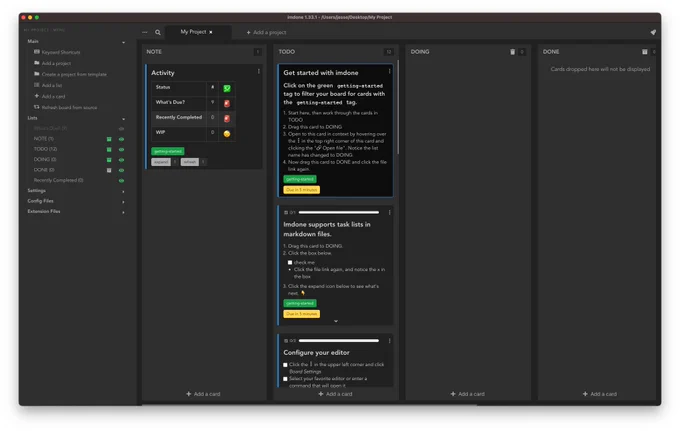
Task: Select TODO (12) in sidebar Lists
Action: coord(46,149)
